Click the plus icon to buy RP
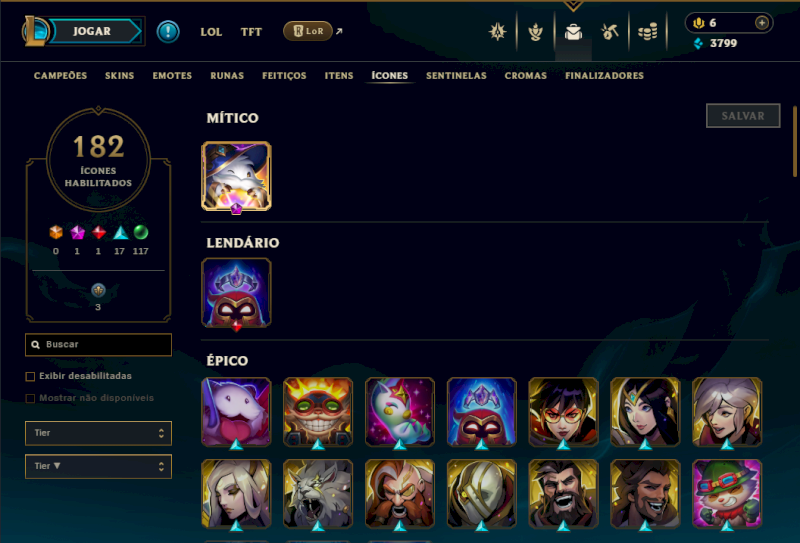800x543 pixels. coord(762,23)
